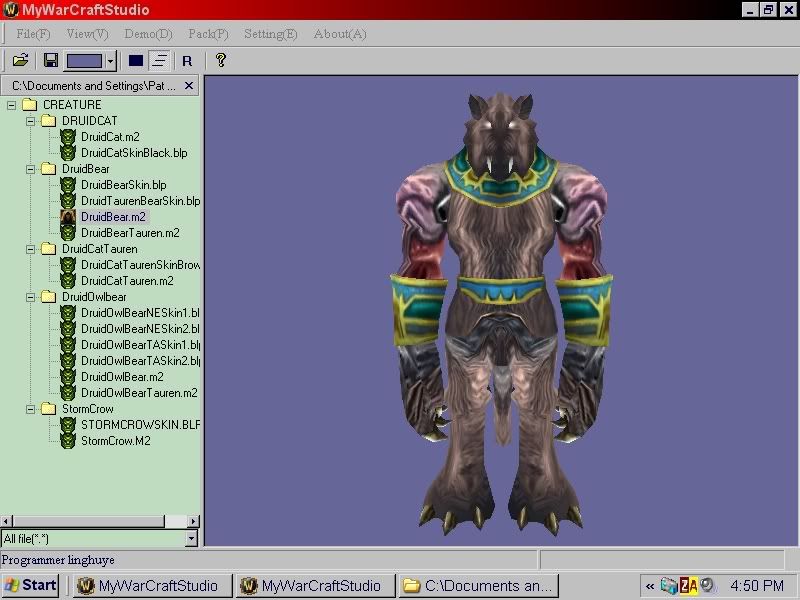This screenshot has width=800, height=600.
Task: Open the All file(*.*) filter dropdown
Action: tap(191, 538)
